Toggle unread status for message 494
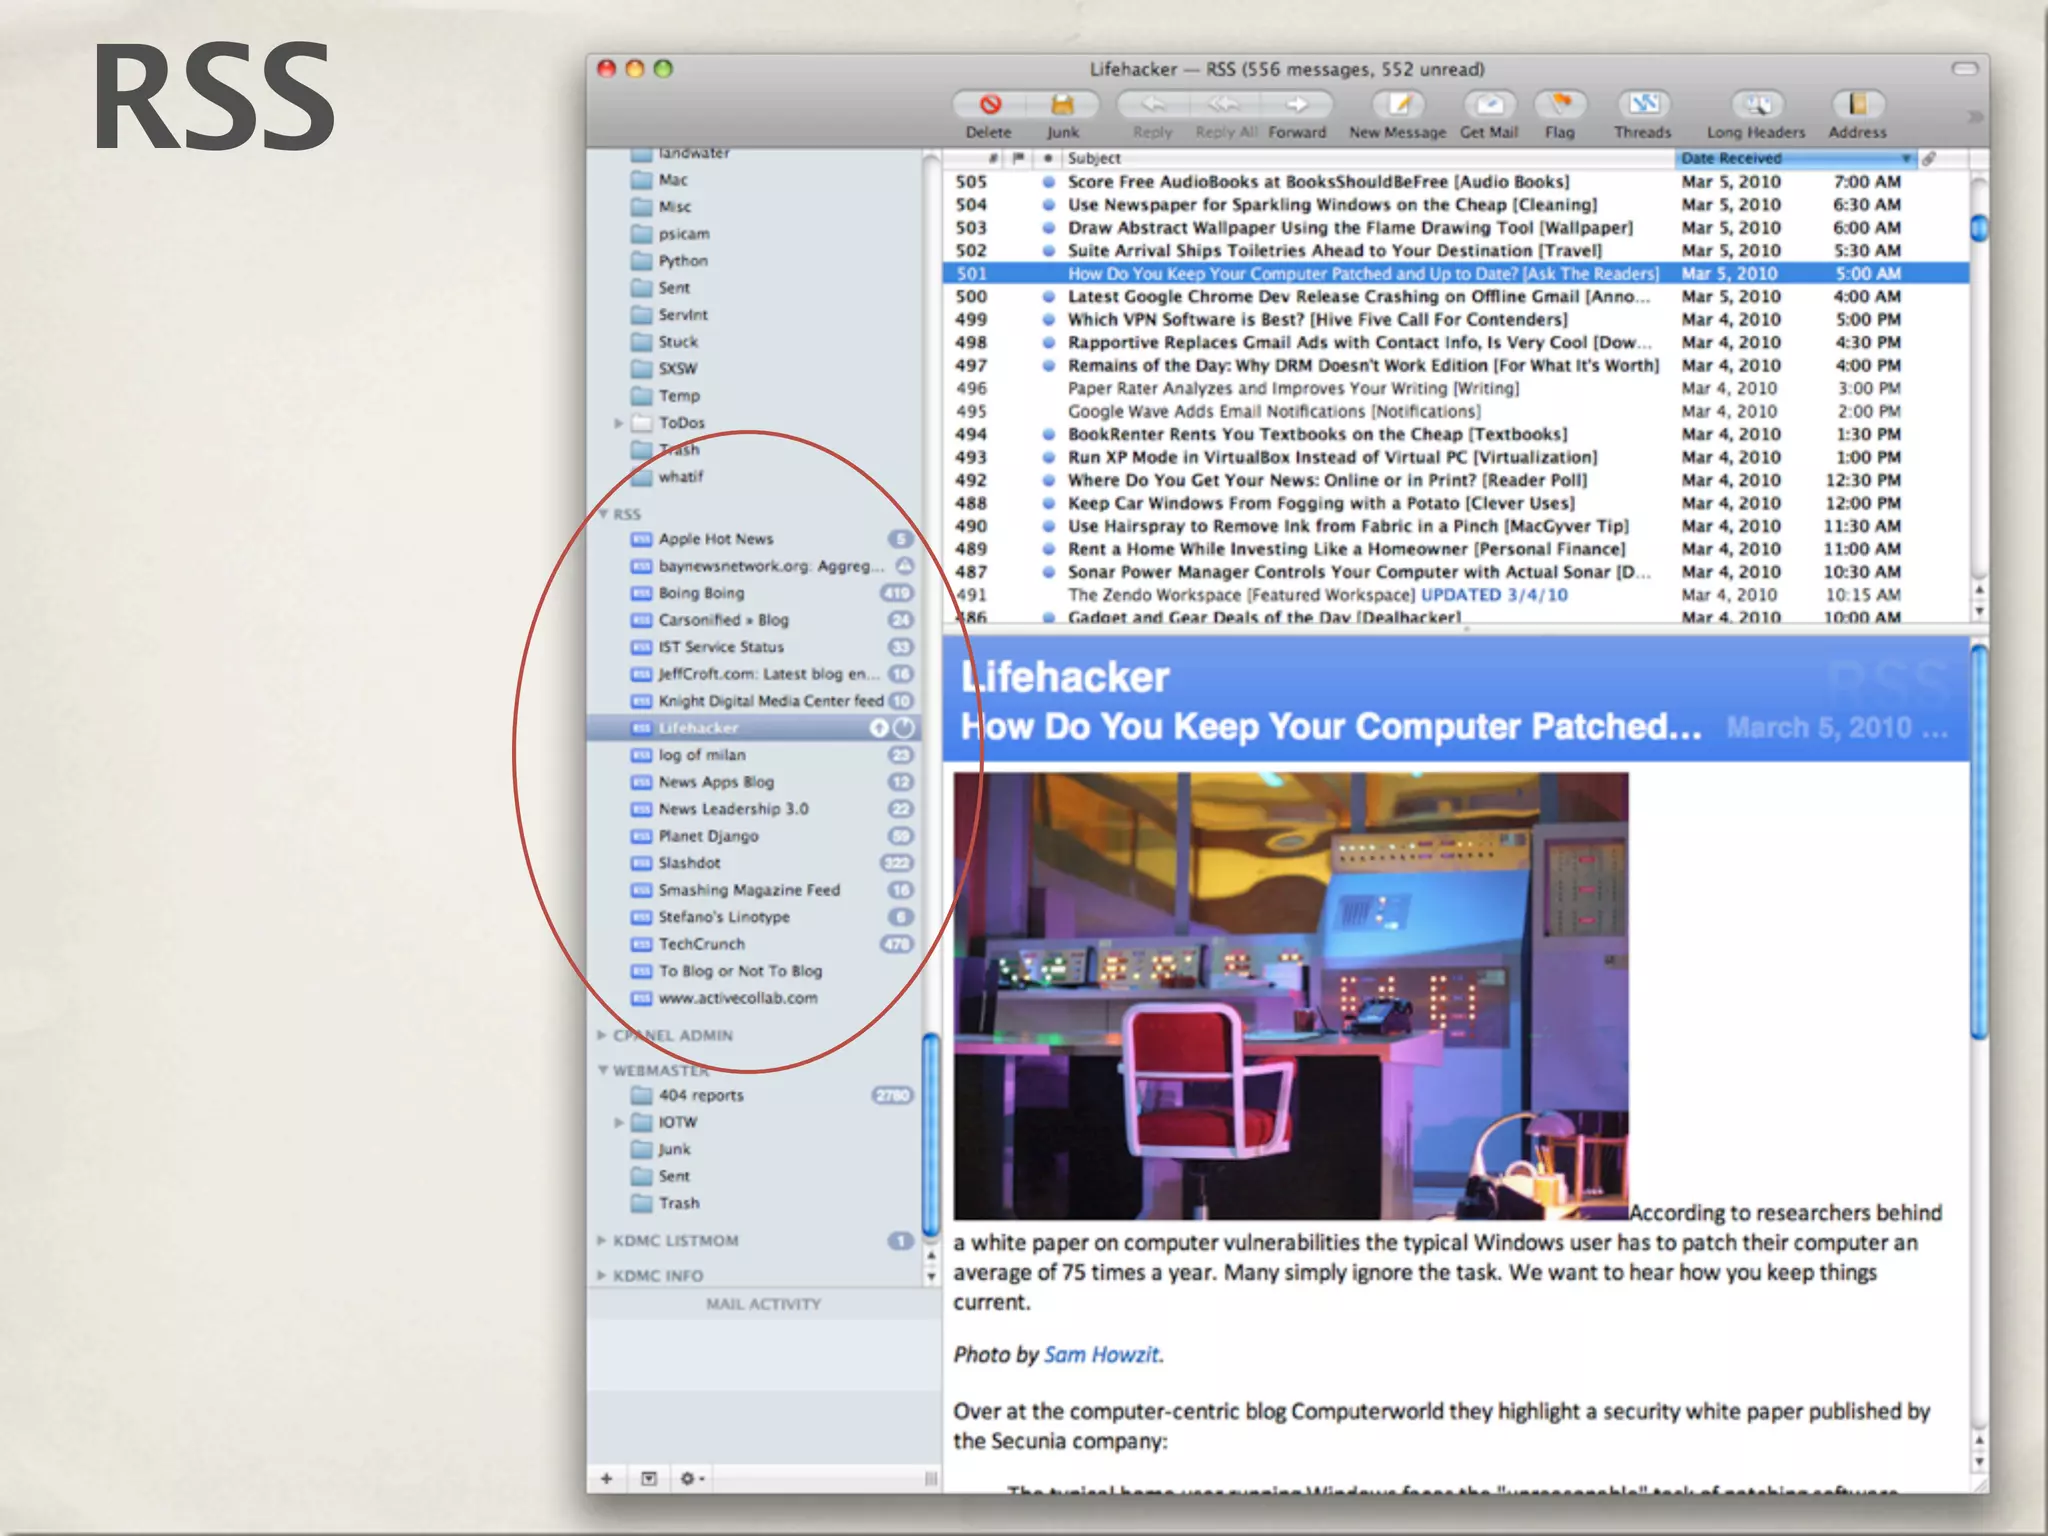The height and width of the screenshot is (1536, 2048). [1048, 435]
